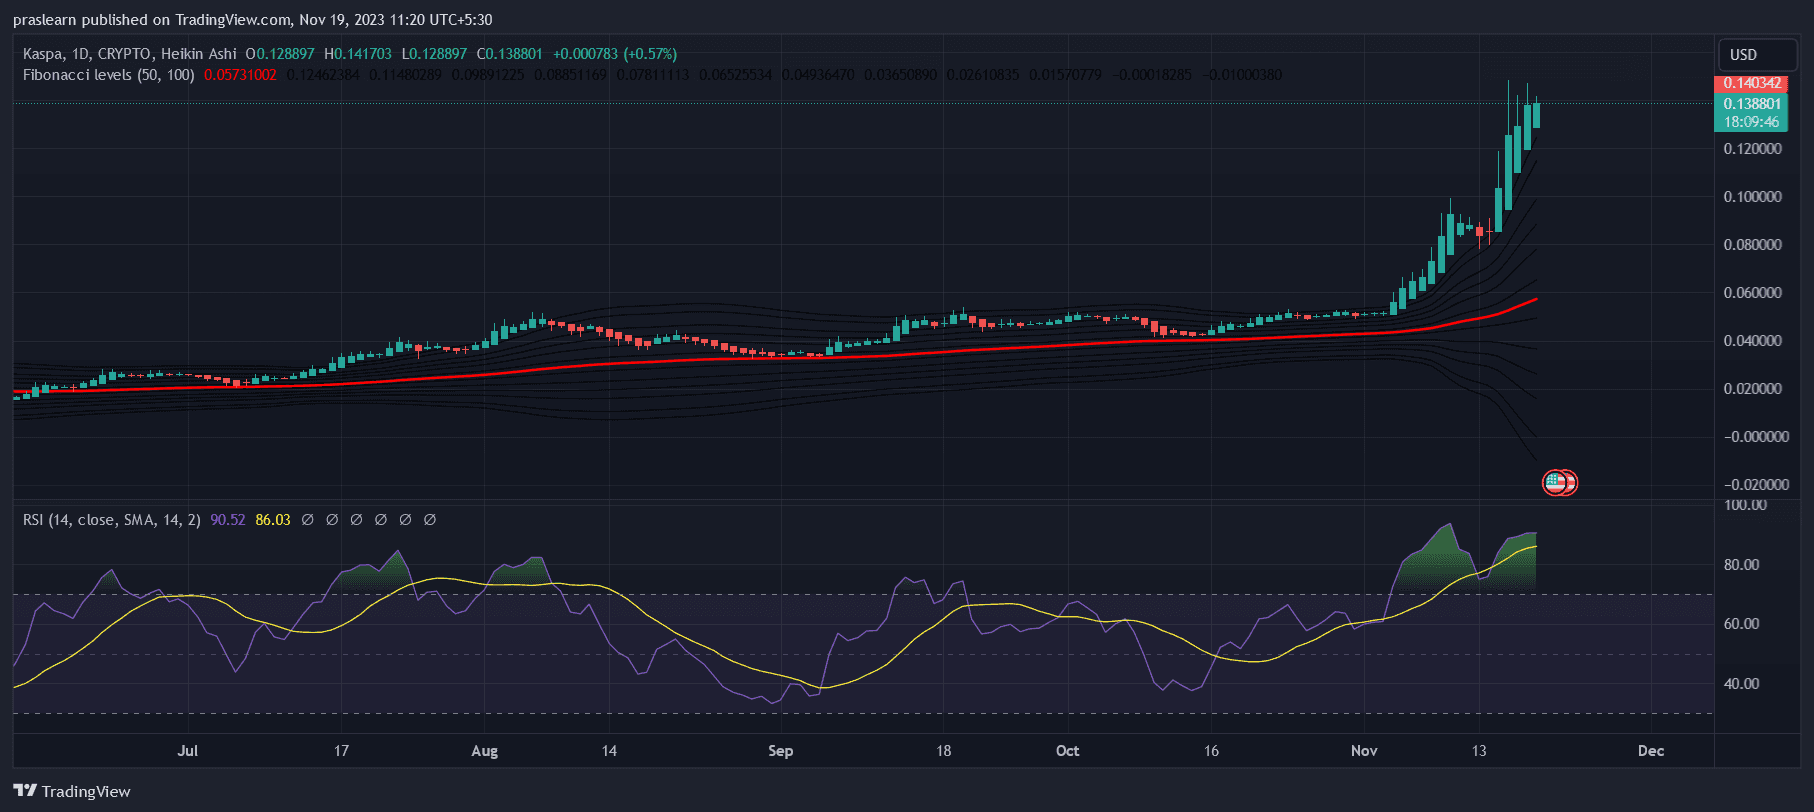The image size is (1814, 812).
Task: Select the RSI indicator legend title
Action: pos(111,520)
